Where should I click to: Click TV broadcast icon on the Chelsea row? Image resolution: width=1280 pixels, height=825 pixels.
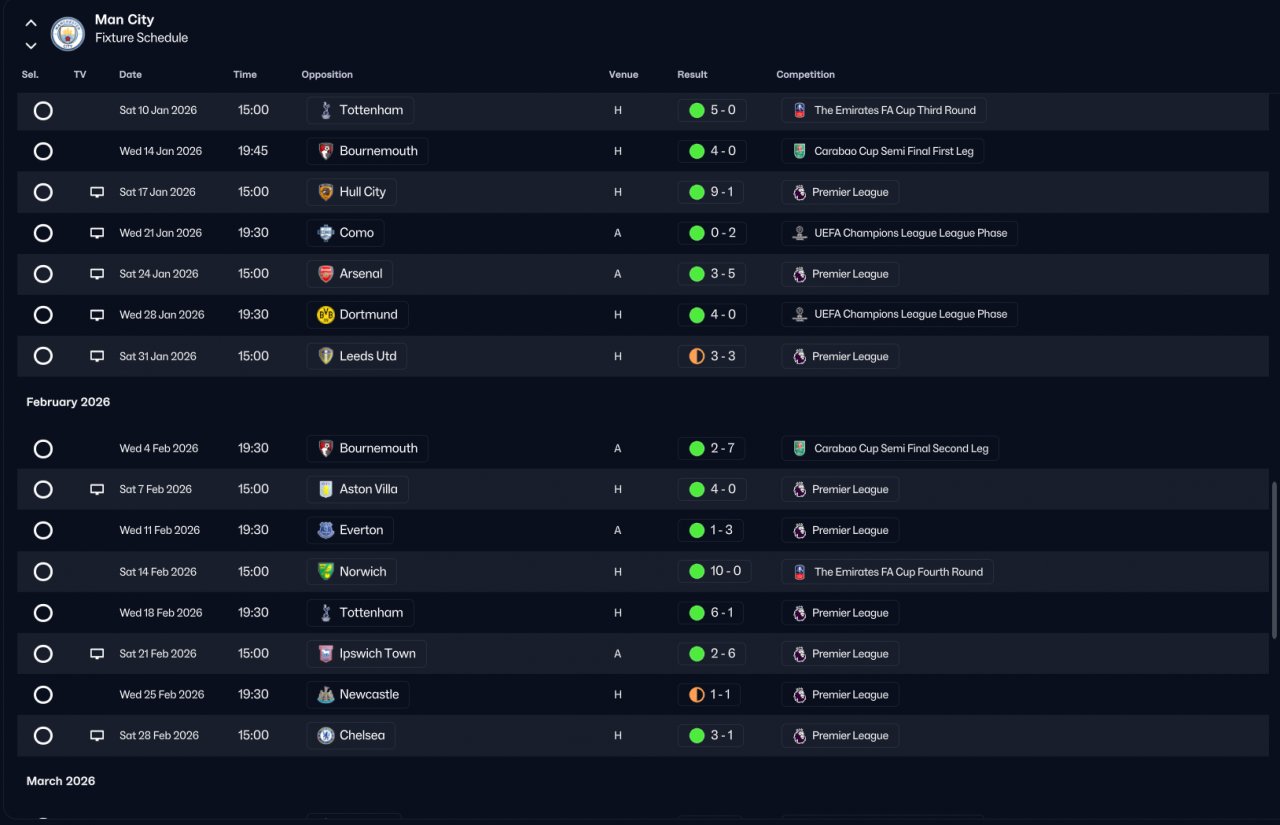click(97, 735)
